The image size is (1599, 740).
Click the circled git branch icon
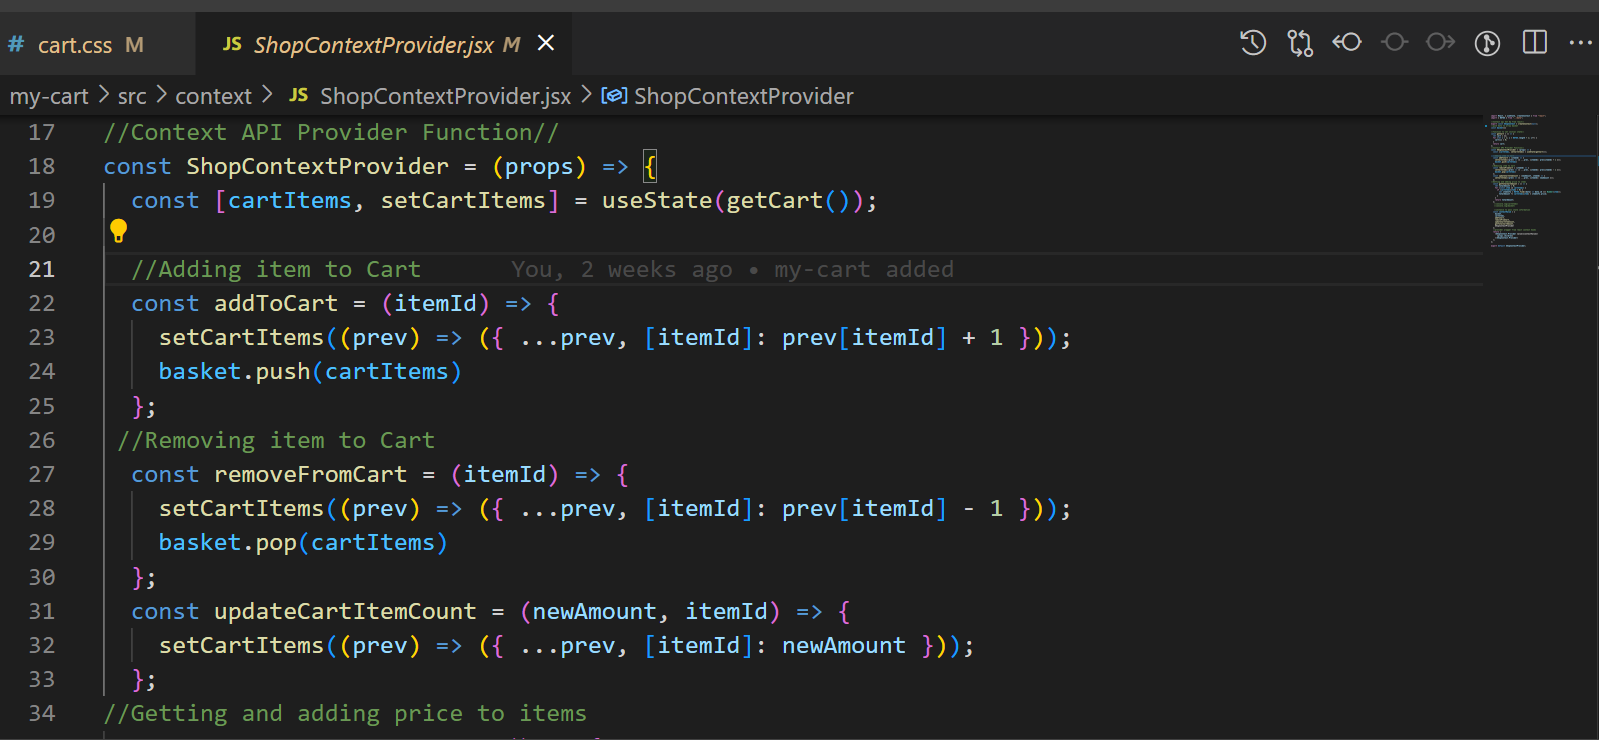1487,42
